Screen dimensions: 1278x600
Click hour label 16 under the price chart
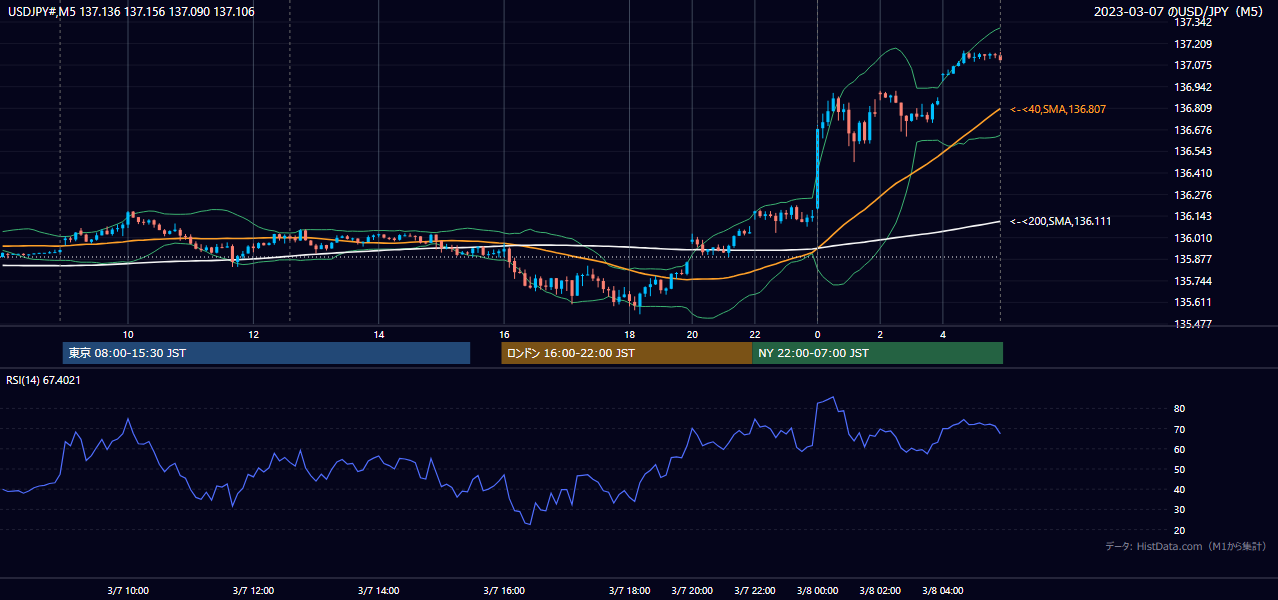[504, 335]
